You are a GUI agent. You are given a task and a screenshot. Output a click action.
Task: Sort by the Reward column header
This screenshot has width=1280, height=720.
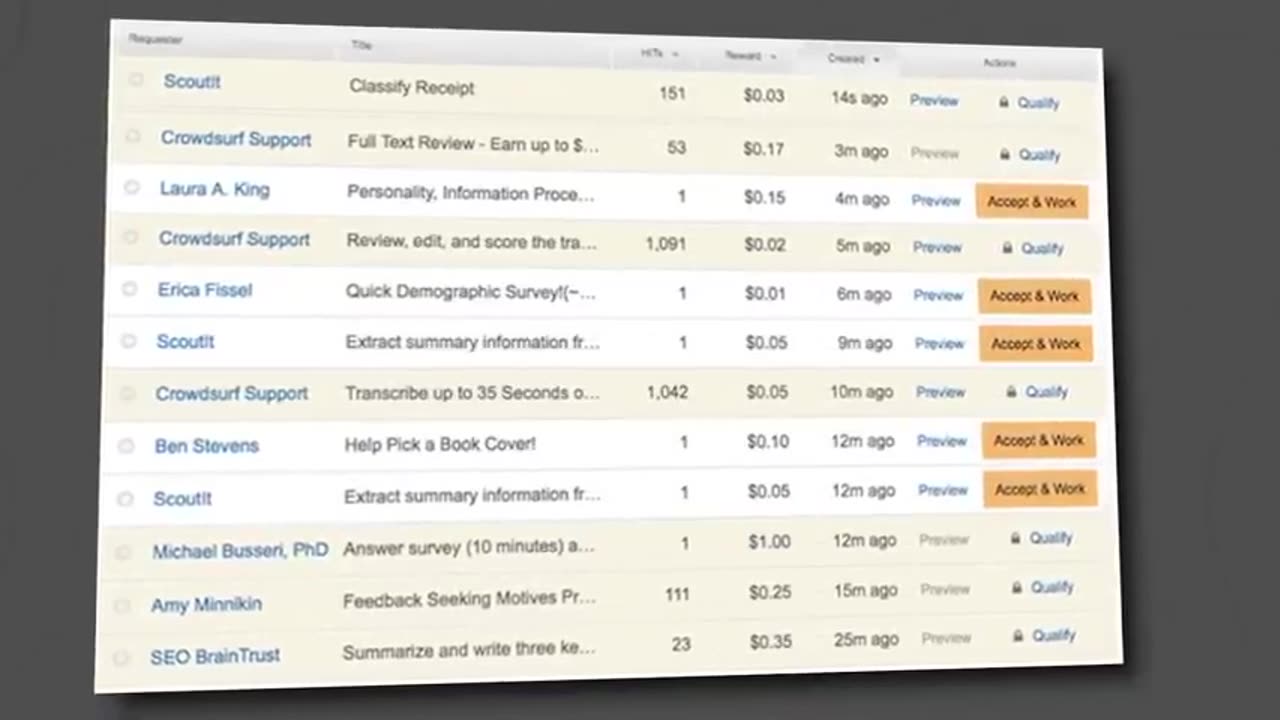[751, 56]
